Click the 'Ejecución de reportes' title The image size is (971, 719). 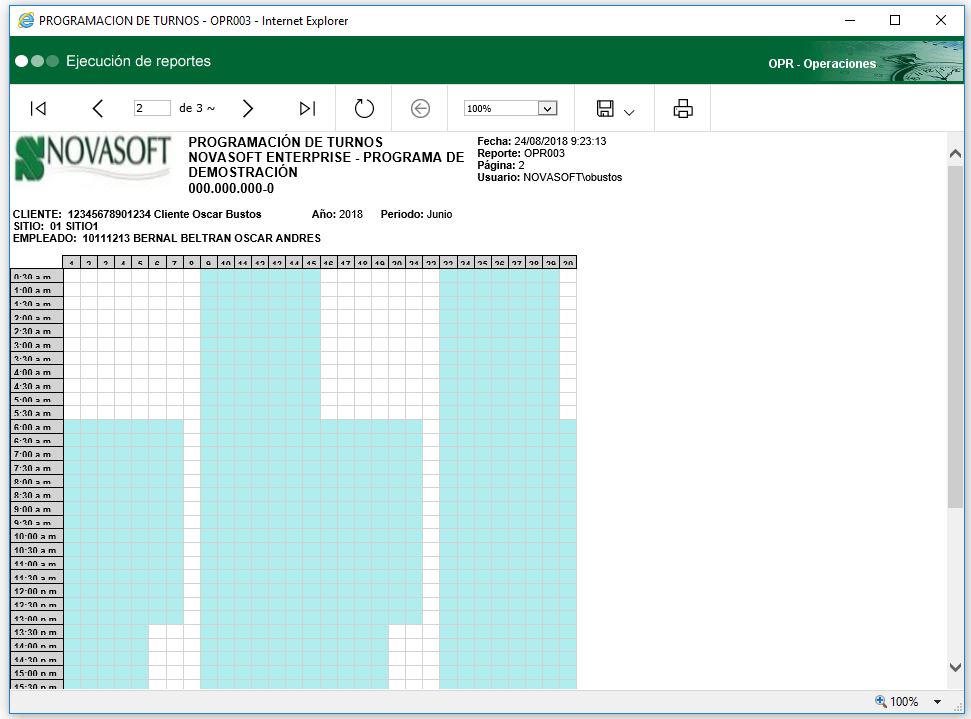pyautogui.click(x=138, y=61)
